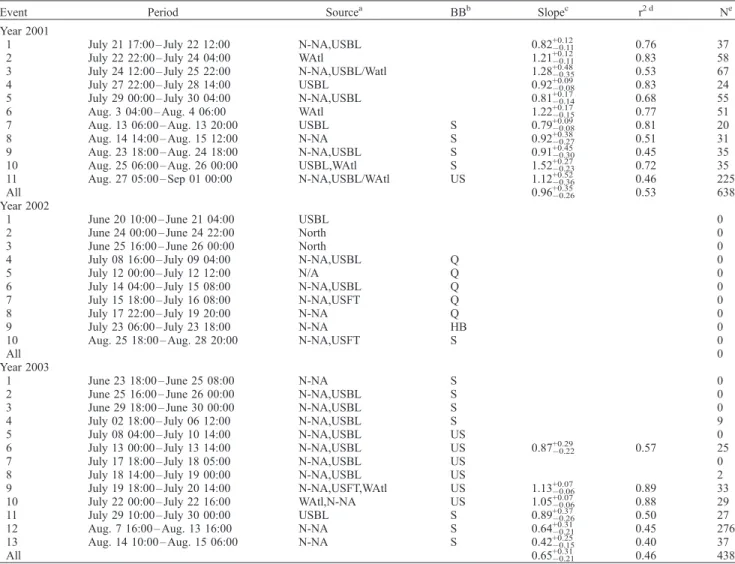Select the 'HB' BB code cell
The width and height of the screenshot is (735, 564).
[458, 327]
